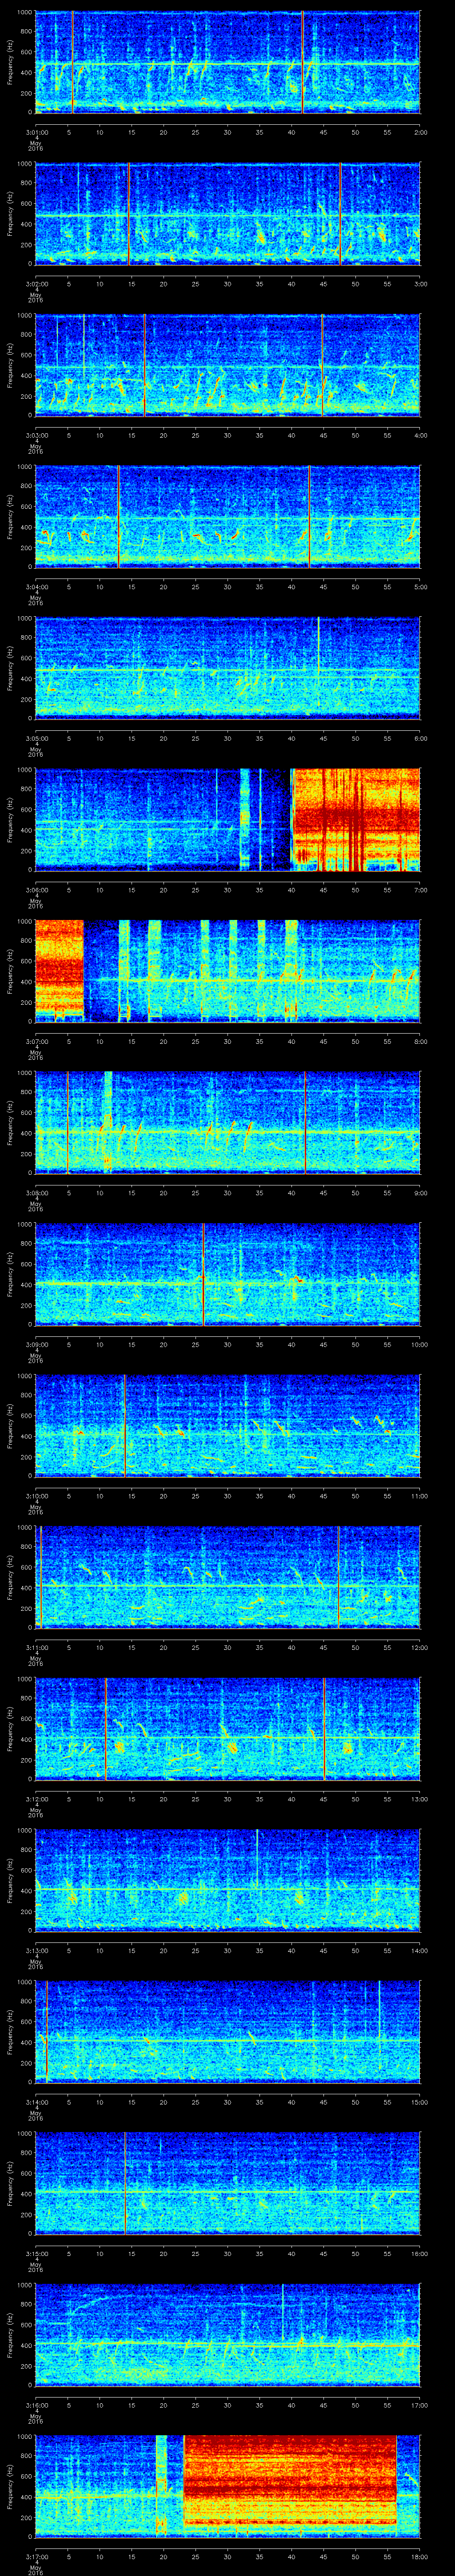Click the loud red noise burst in the 3:06:00 panel
The width and height of the screenshot is (455, 2576).
click(356, 820)
